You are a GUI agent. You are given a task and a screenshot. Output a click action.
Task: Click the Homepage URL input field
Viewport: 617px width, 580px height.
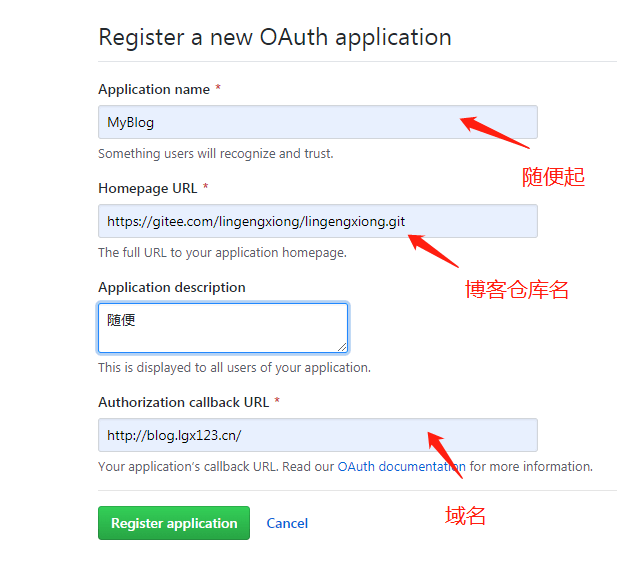[300, 221]
